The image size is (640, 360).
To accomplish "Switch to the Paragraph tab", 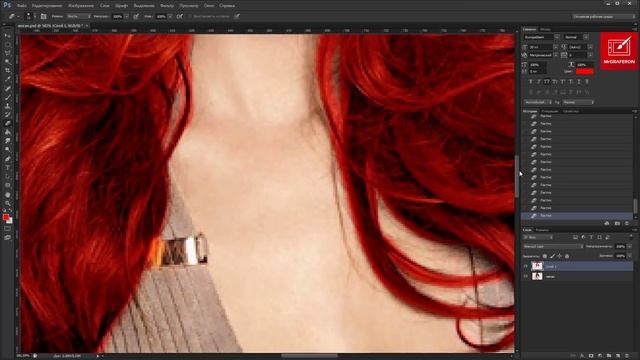I will [x=545, y=29].
